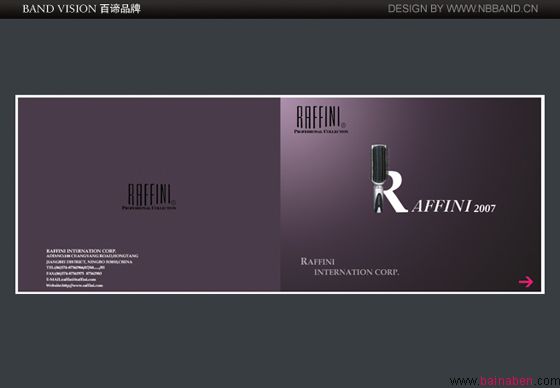Click the RAFFINI logo at front cover top

point(318,117)
